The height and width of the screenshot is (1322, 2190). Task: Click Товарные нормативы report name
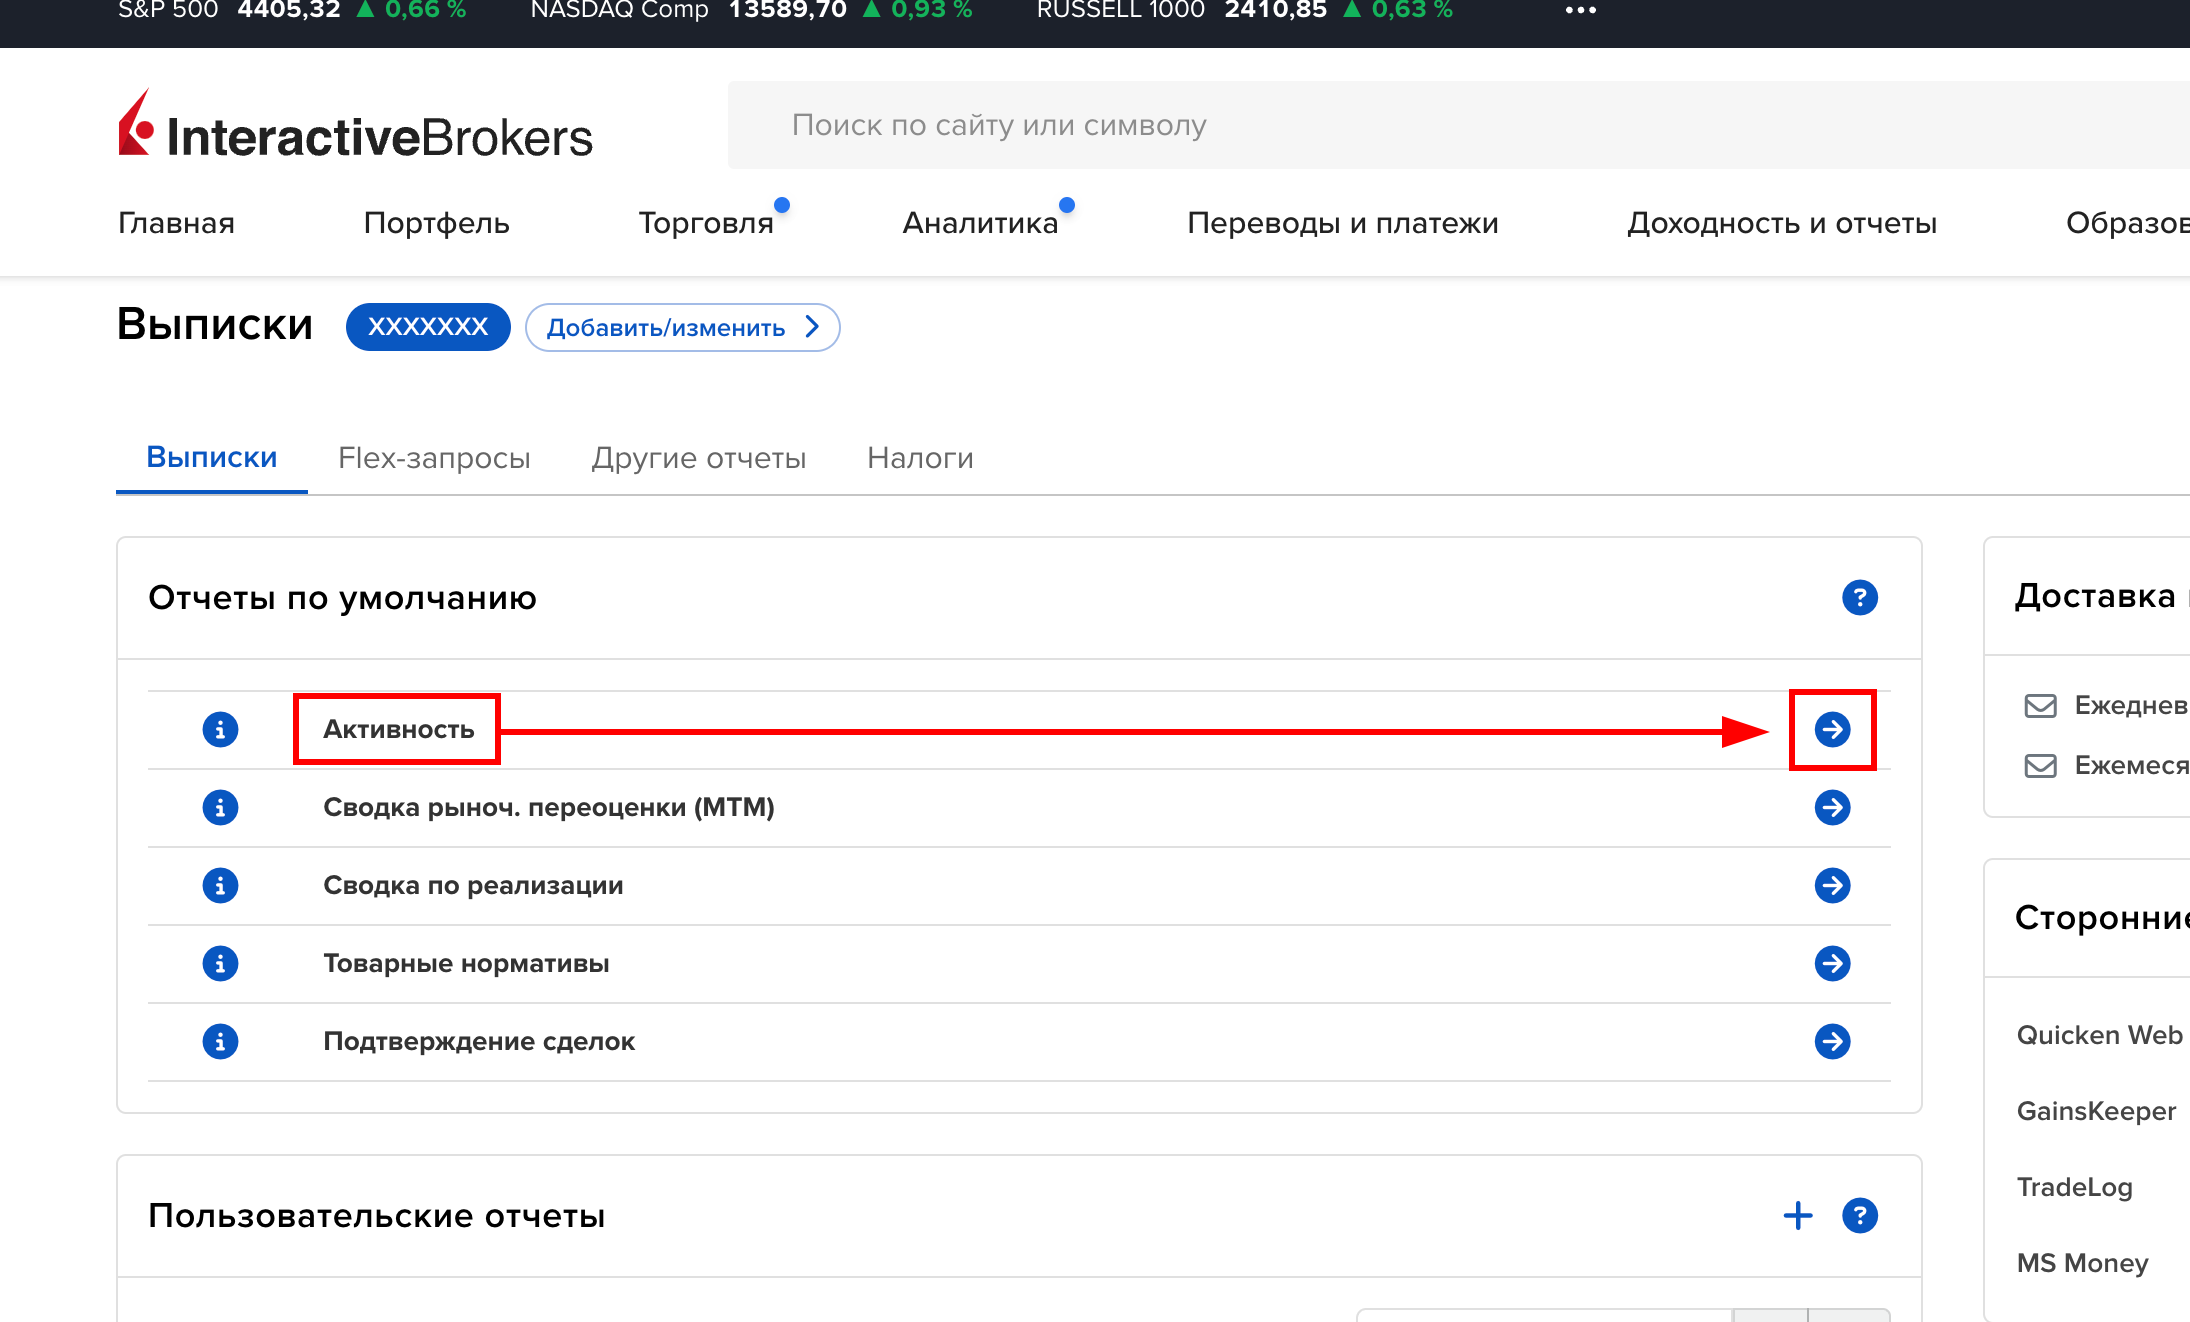466,963
